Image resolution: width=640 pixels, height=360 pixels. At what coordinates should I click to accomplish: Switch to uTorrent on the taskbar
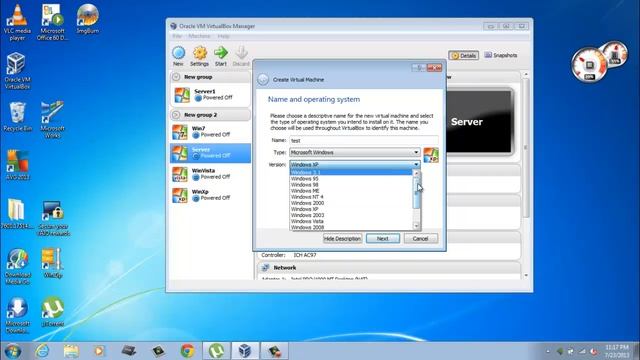[x=216, y=351]
